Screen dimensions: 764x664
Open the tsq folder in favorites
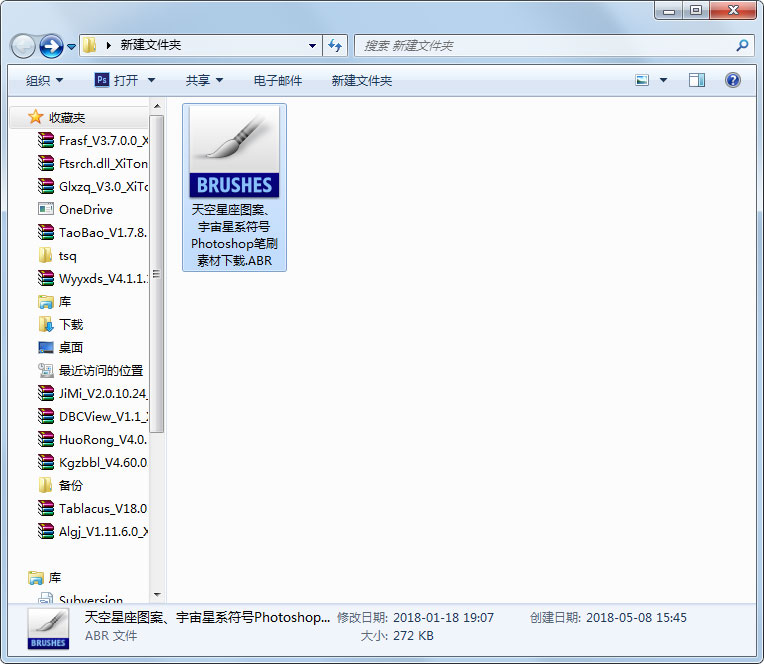57,256
